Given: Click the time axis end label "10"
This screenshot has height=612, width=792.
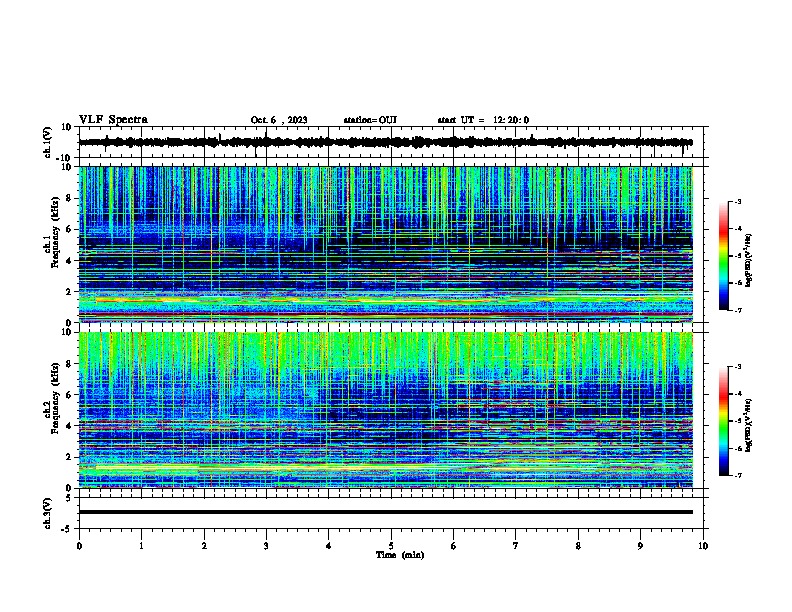Looking at the screenshot, I should (x=703, y=546).
